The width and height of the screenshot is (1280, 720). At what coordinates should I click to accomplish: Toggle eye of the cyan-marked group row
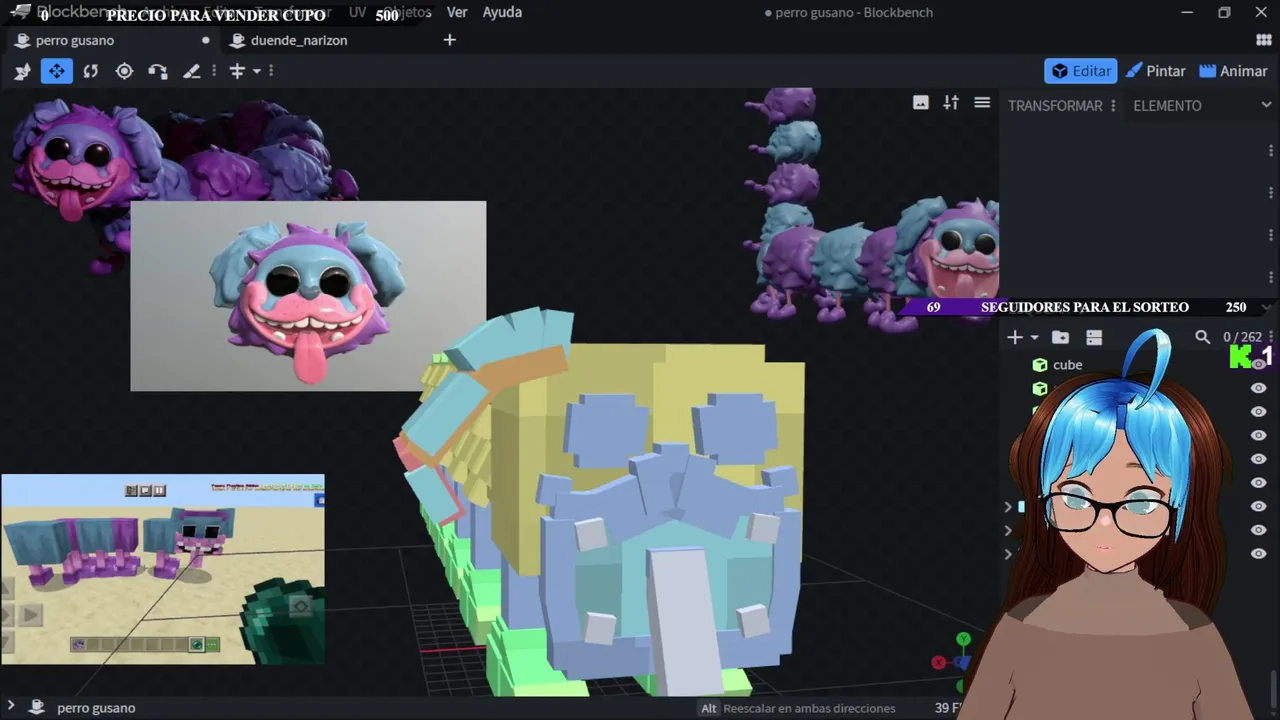tap(1259, 506)
